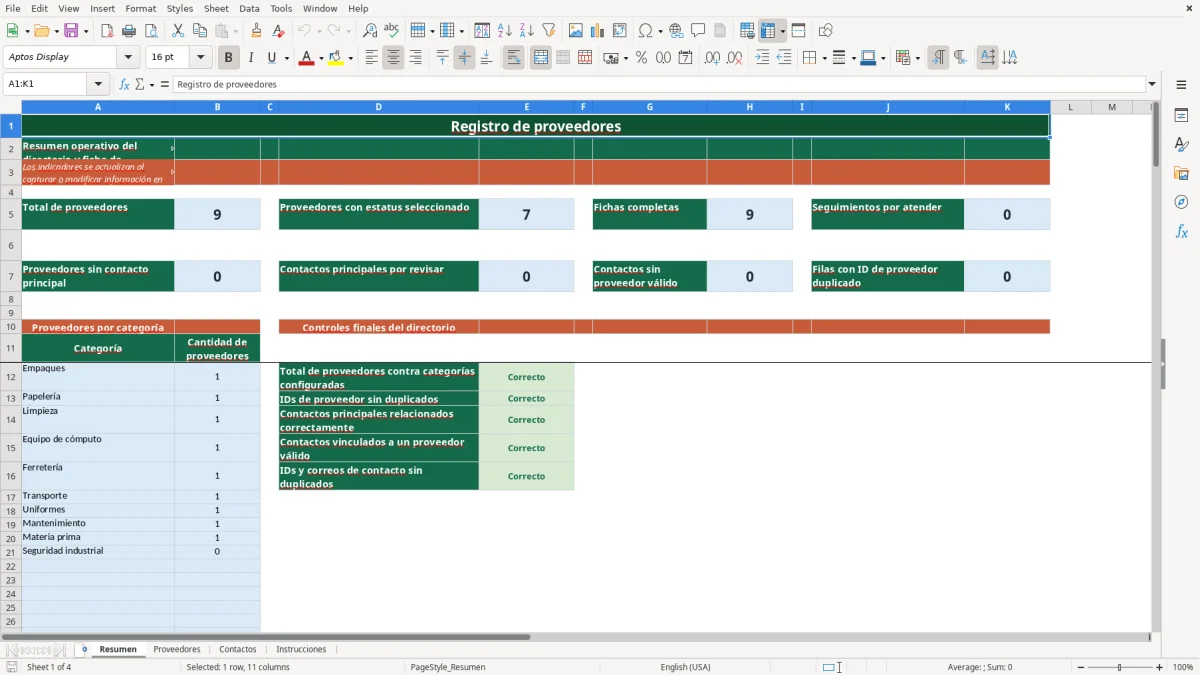Open the sidebar Functions fx icon

point(1181,231)
